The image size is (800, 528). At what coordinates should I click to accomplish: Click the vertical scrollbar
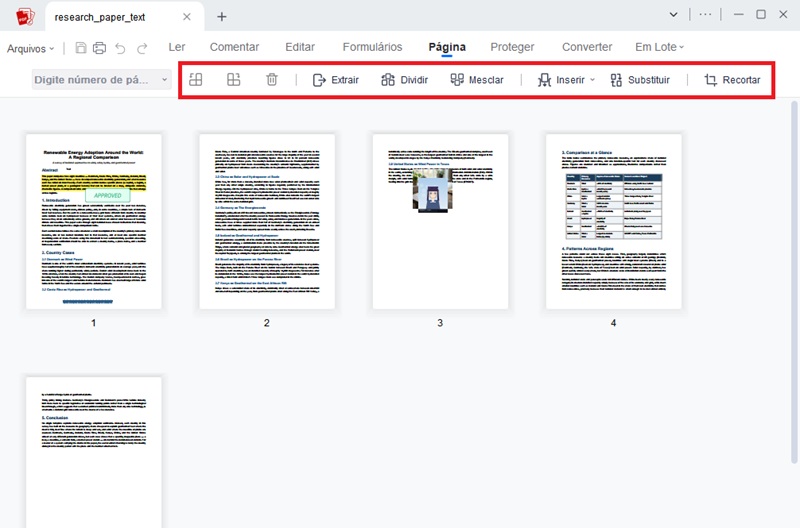click(794, 282)
